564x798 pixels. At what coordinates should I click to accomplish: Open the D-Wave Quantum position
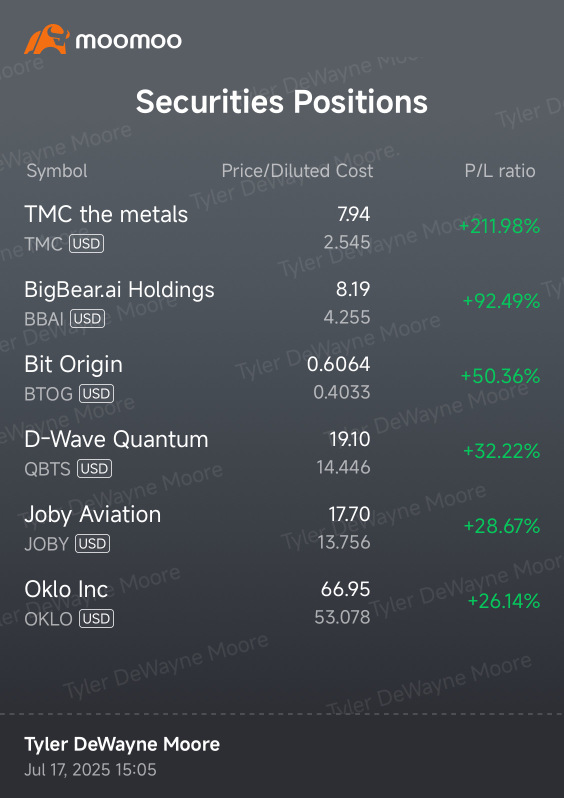click(x=282, y=452)
